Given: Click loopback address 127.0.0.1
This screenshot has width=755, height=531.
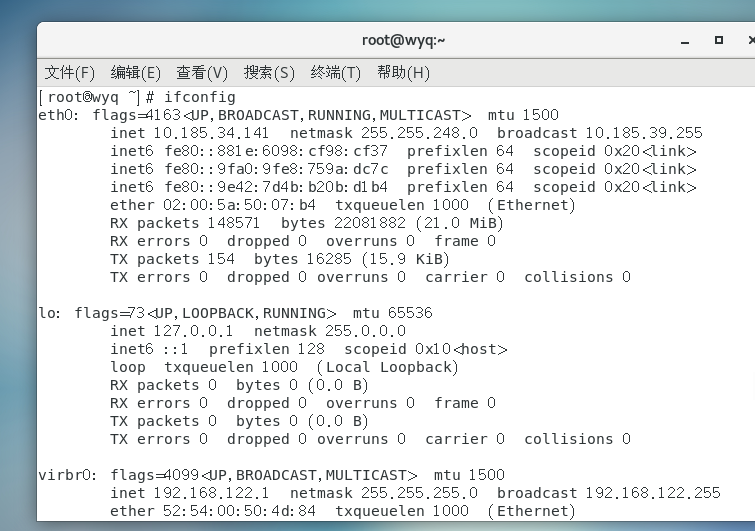Looking at the screenshot, I should pyautogui.click(x=193, y=331).
